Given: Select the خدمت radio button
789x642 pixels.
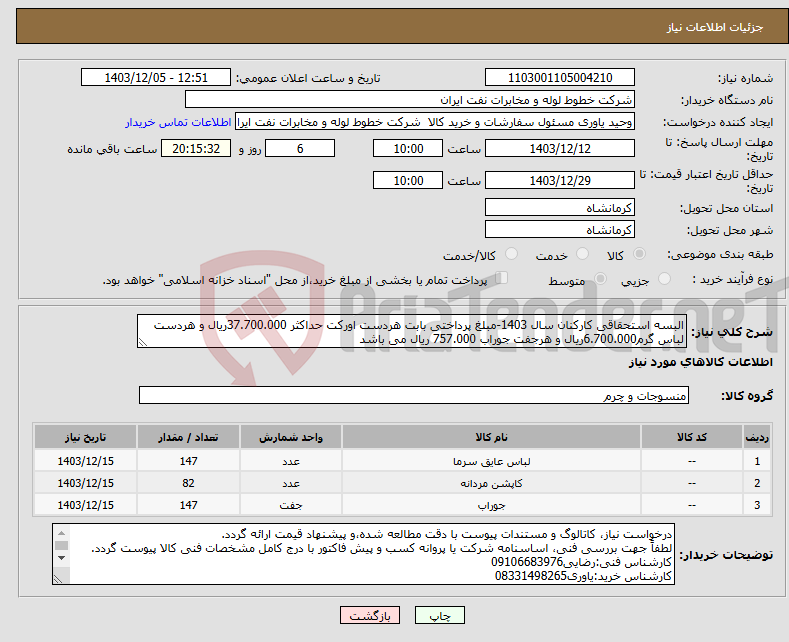Looking at the screenshot, I should click(x=582, y=254).
